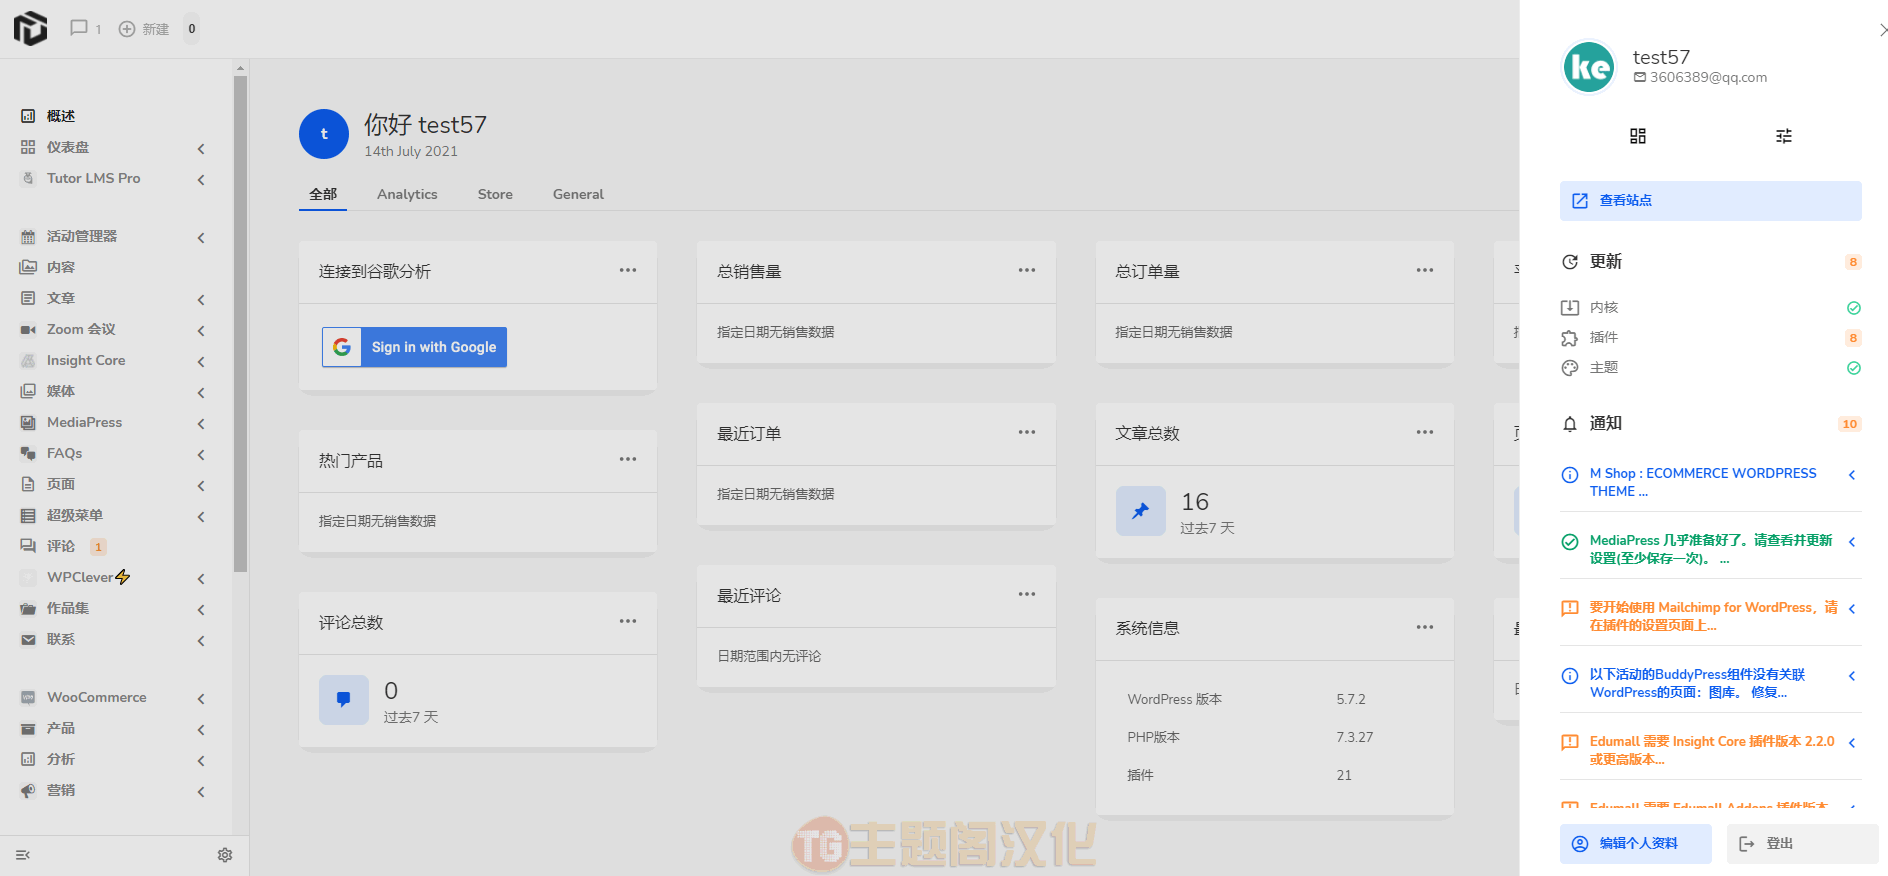1888x876 pixels.
Task: Click the 通知 bell icon
Action: (1570, 424)
